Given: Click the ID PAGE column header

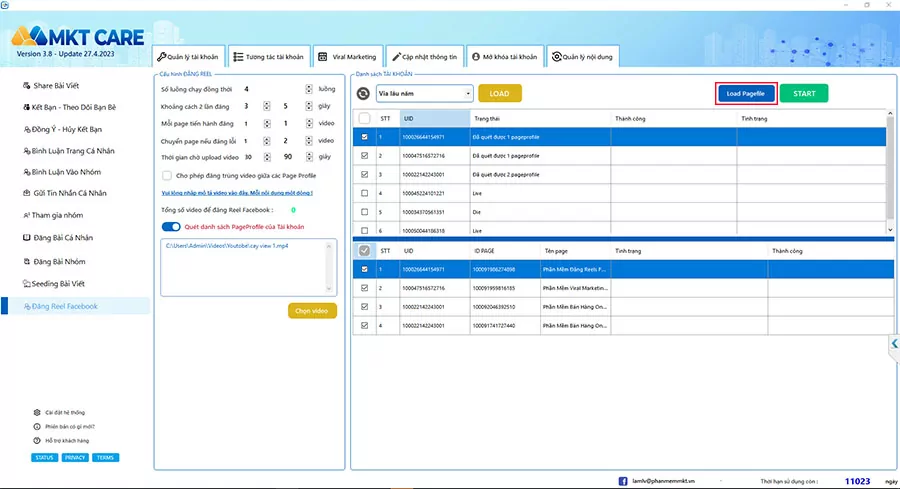Looking at the screenshot, I should pyautogui.click(x=505, y=251).
